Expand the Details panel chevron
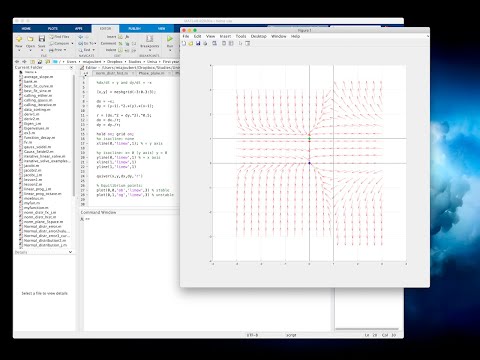 pyautogui.click(x=70, y=252)
